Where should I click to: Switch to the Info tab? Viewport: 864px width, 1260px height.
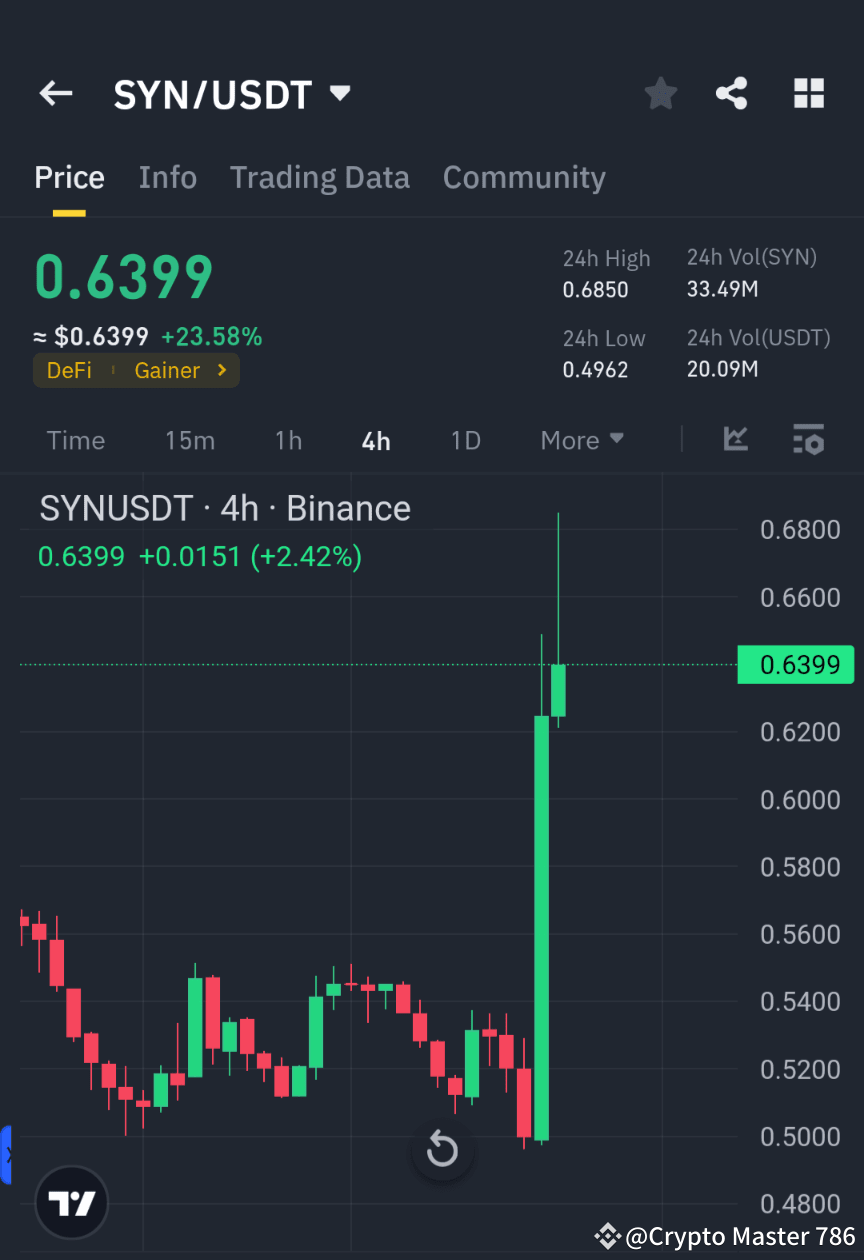(x=167, y=177)
